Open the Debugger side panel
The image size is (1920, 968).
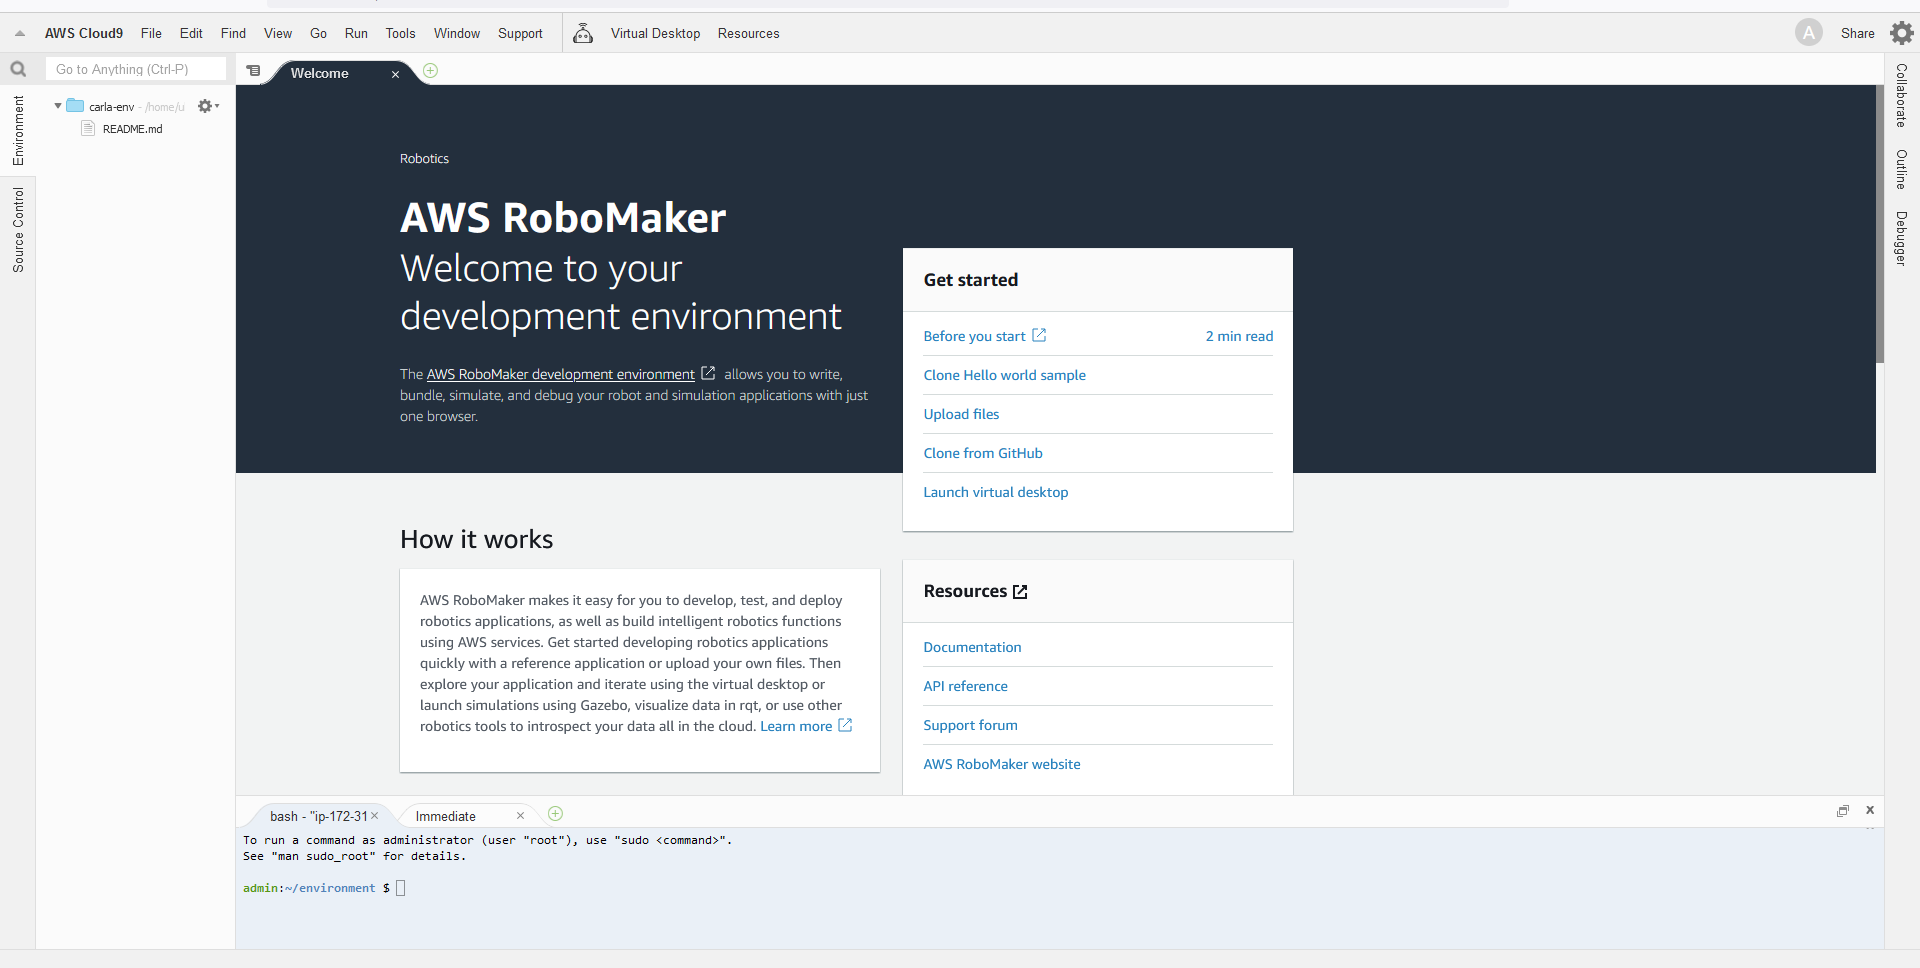pos(1901,238)
